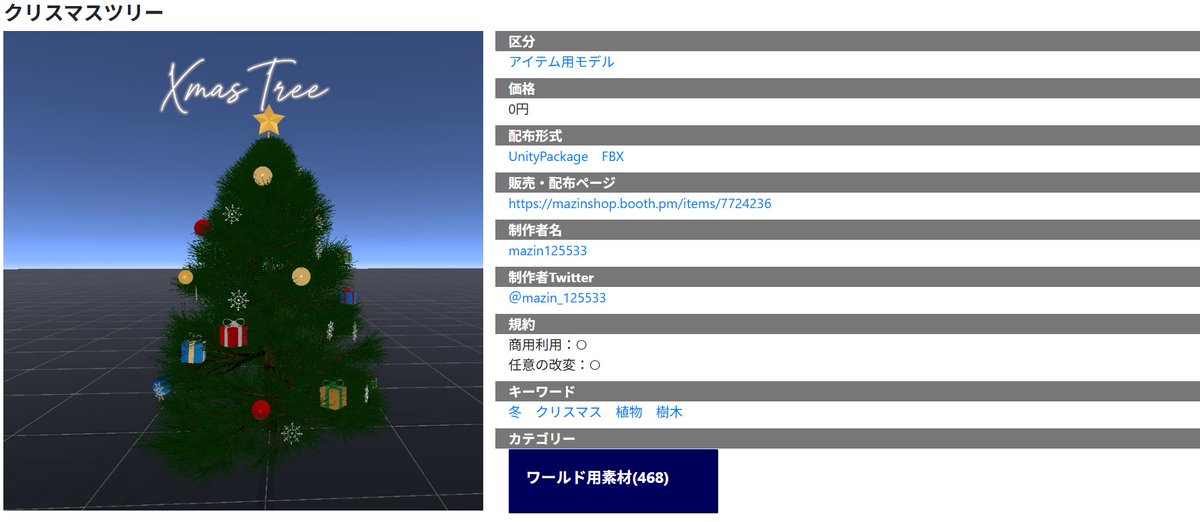Click the 制作者Twitter section header
The width and height of the screenshot is (1200, 522).
(848, 277)
